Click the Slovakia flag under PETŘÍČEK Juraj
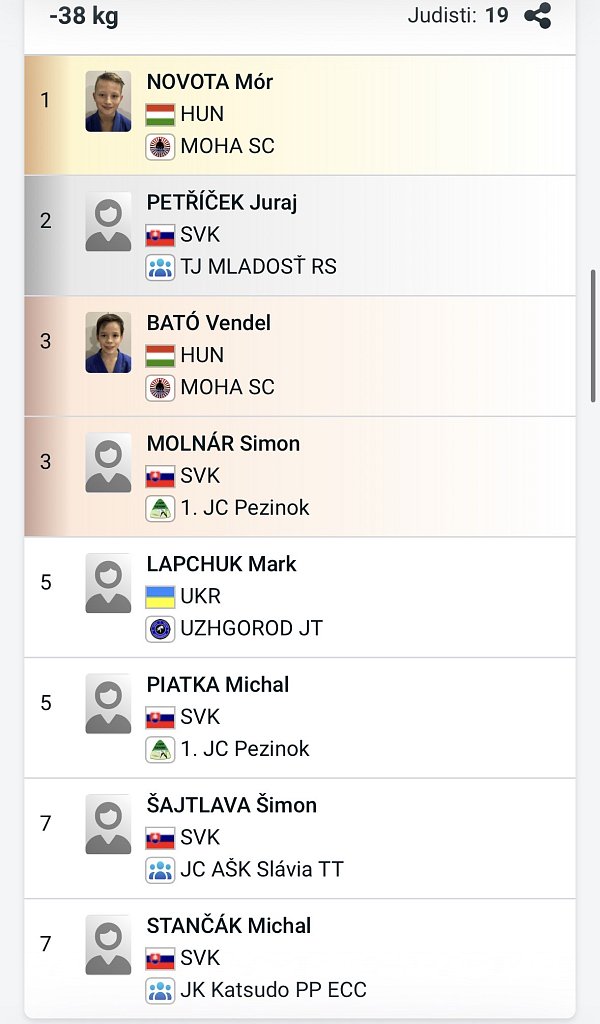600x1024 pixels. click(x=160, y=235)
